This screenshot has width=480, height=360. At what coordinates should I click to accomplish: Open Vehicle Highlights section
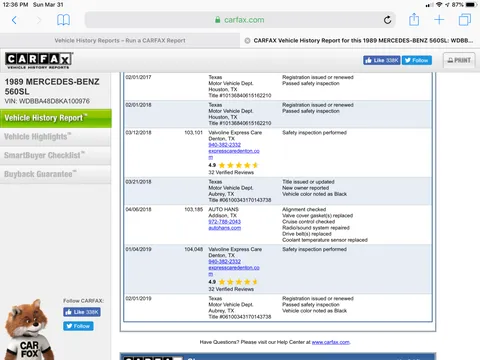56,137
